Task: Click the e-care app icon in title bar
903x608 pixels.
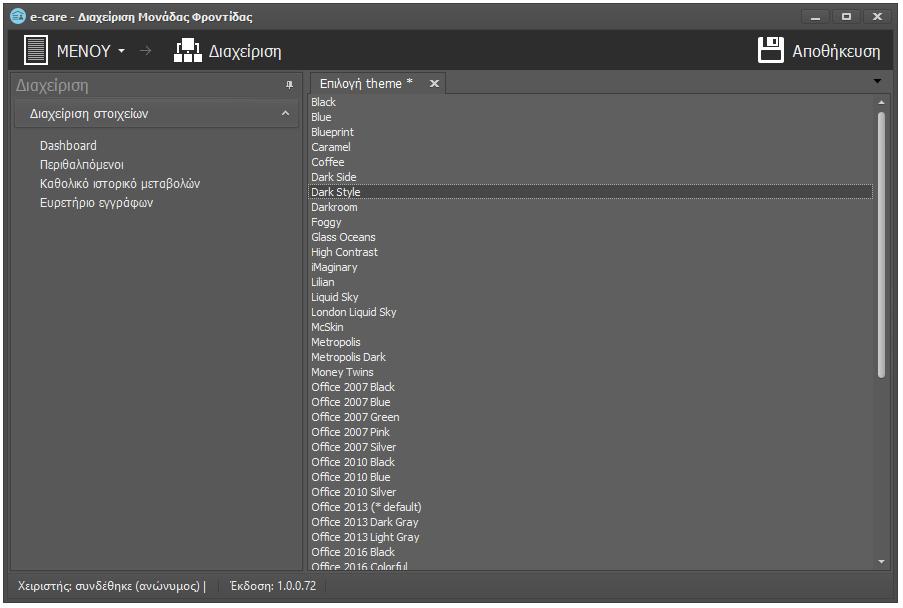Action: 18,16
